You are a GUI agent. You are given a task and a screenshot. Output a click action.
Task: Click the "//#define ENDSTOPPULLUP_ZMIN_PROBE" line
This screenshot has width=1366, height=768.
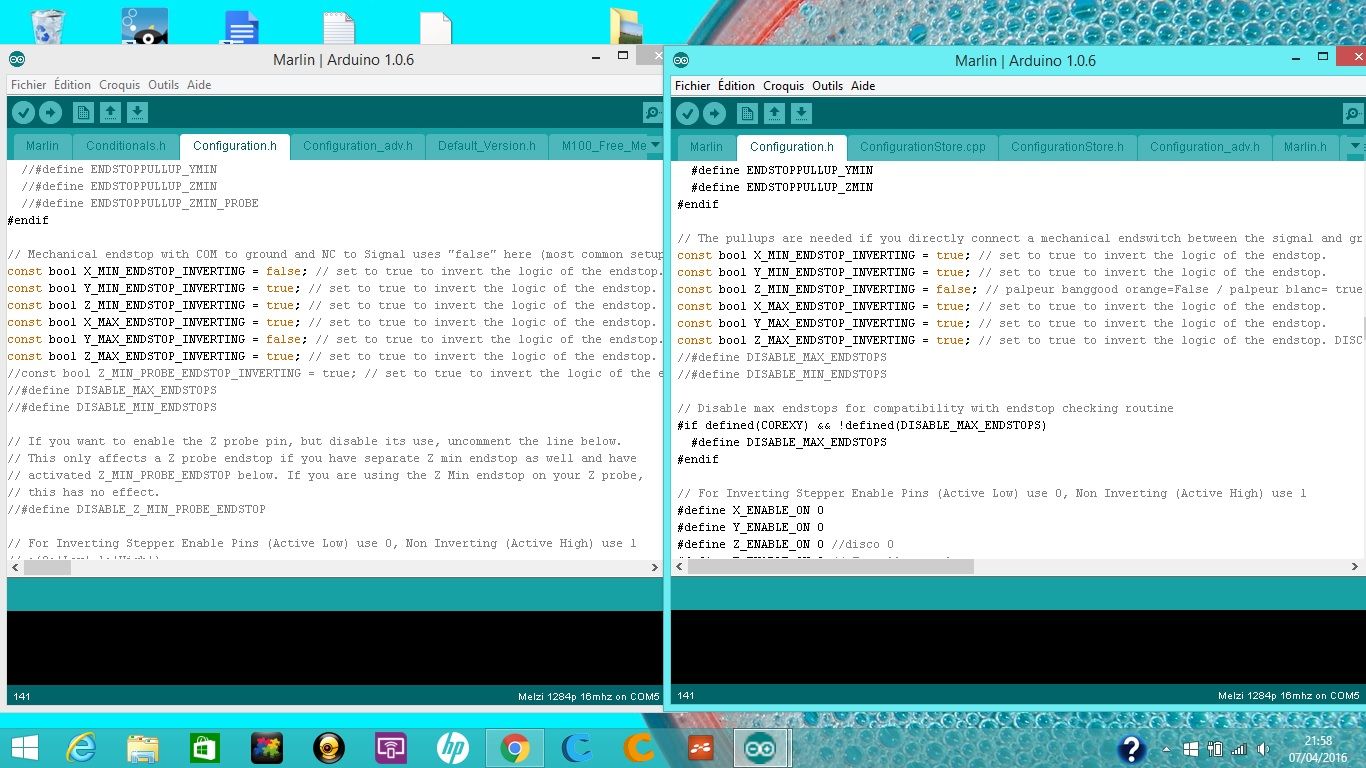(140, 203)
